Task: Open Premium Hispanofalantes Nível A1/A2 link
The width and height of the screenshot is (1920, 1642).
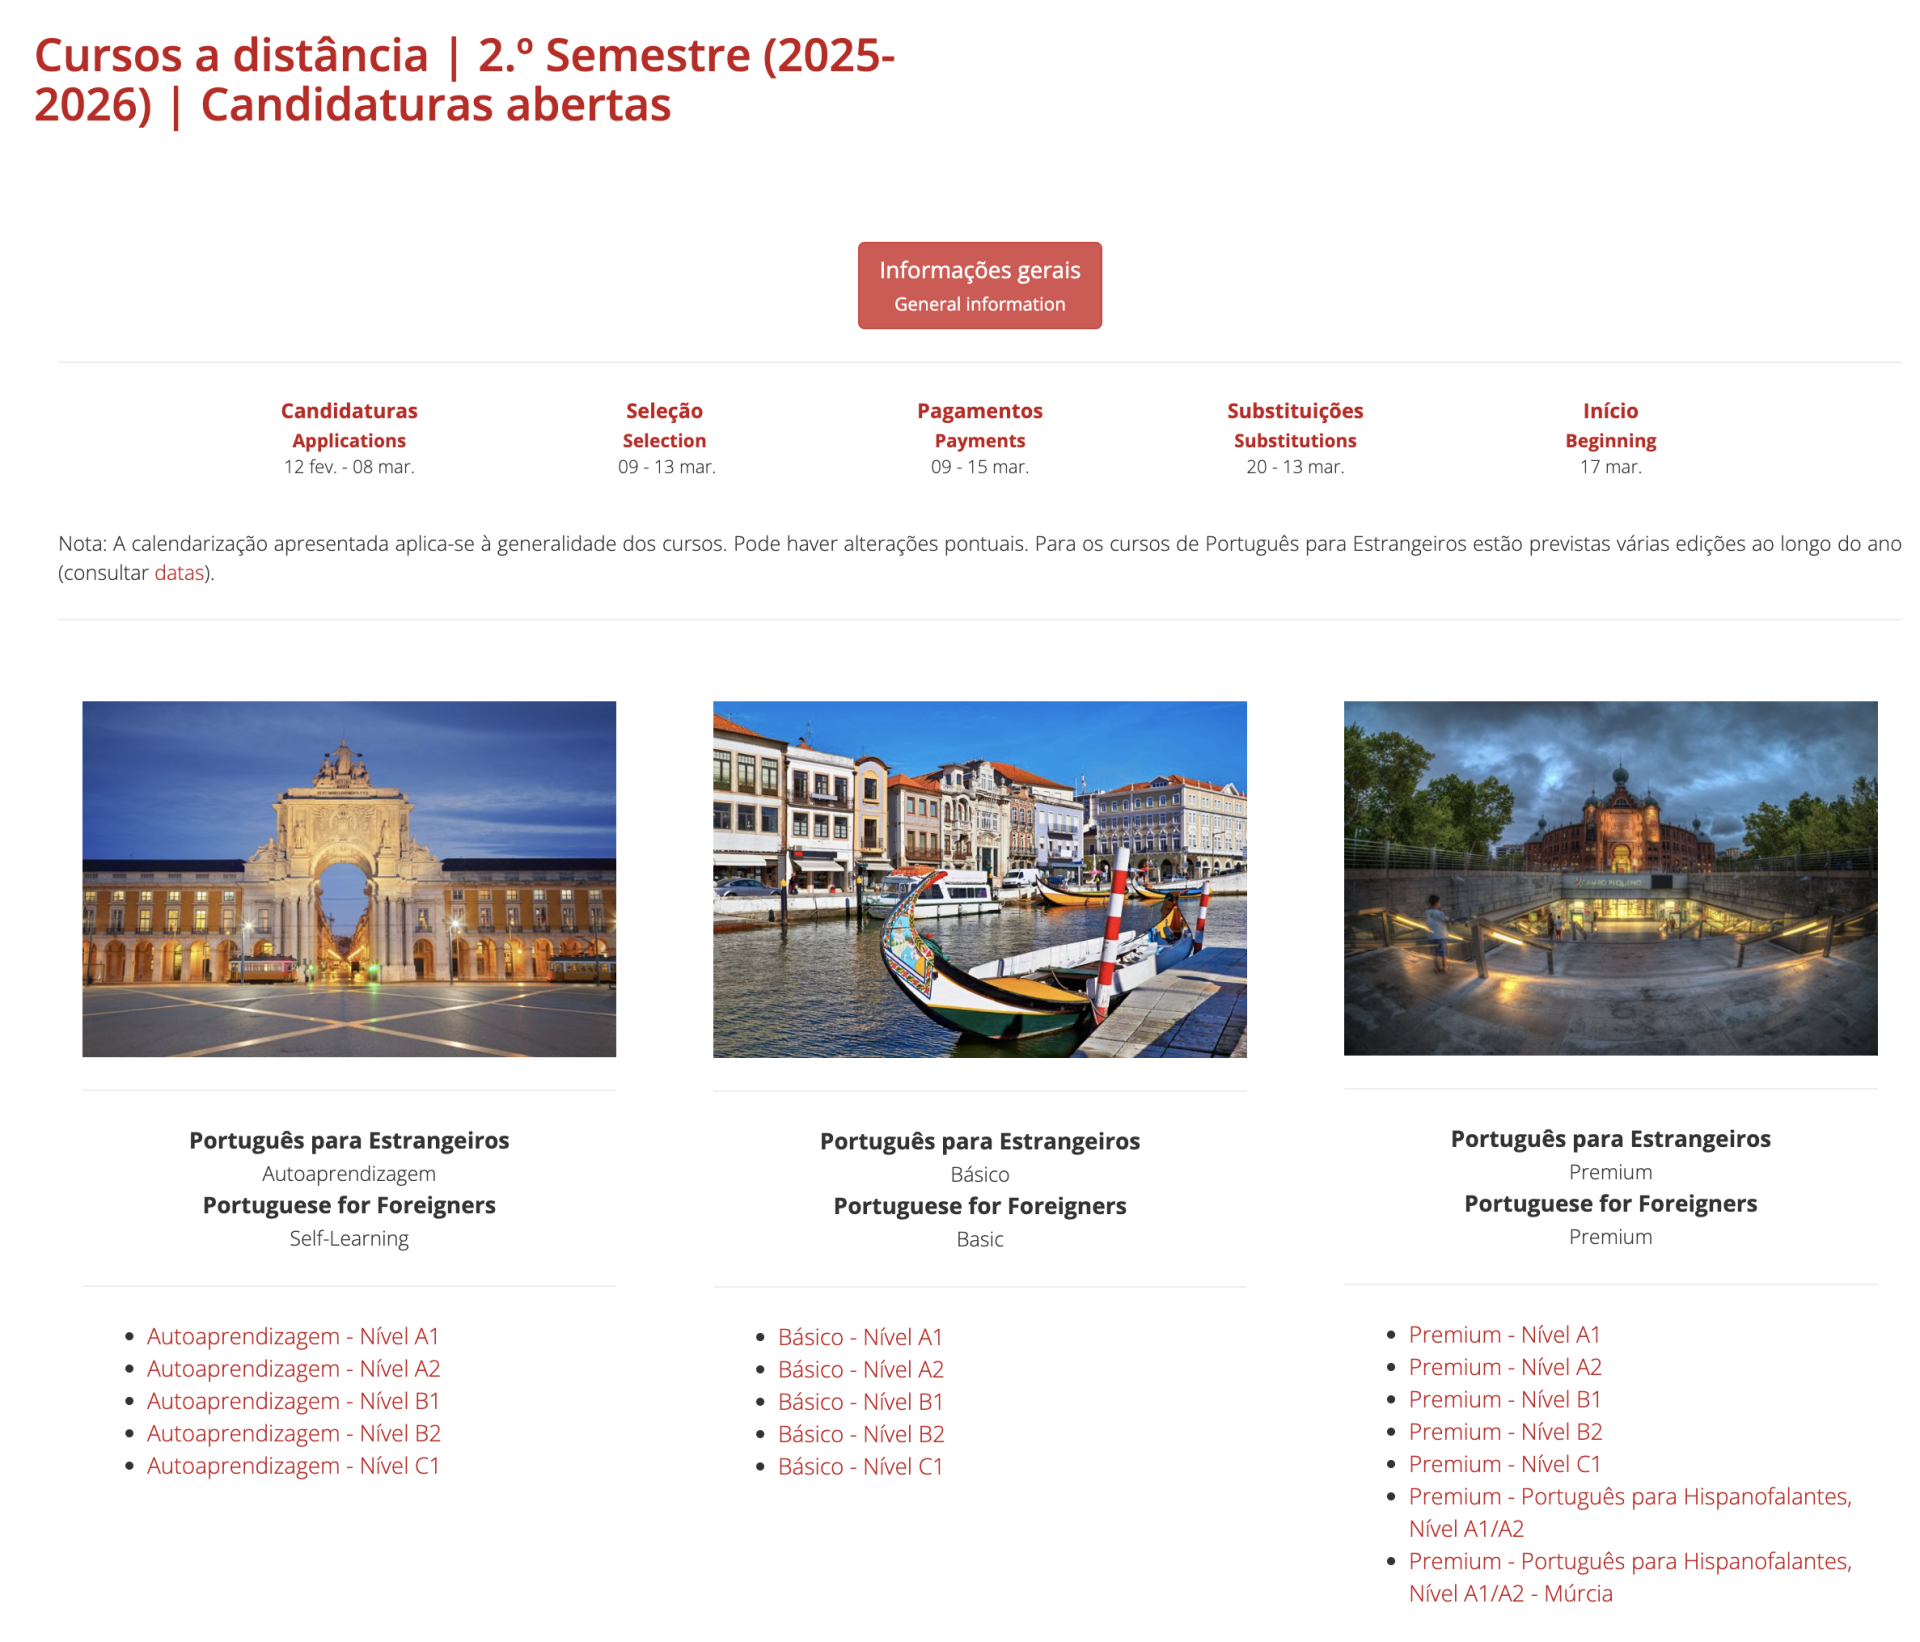Action: tap(1629, 1496)
